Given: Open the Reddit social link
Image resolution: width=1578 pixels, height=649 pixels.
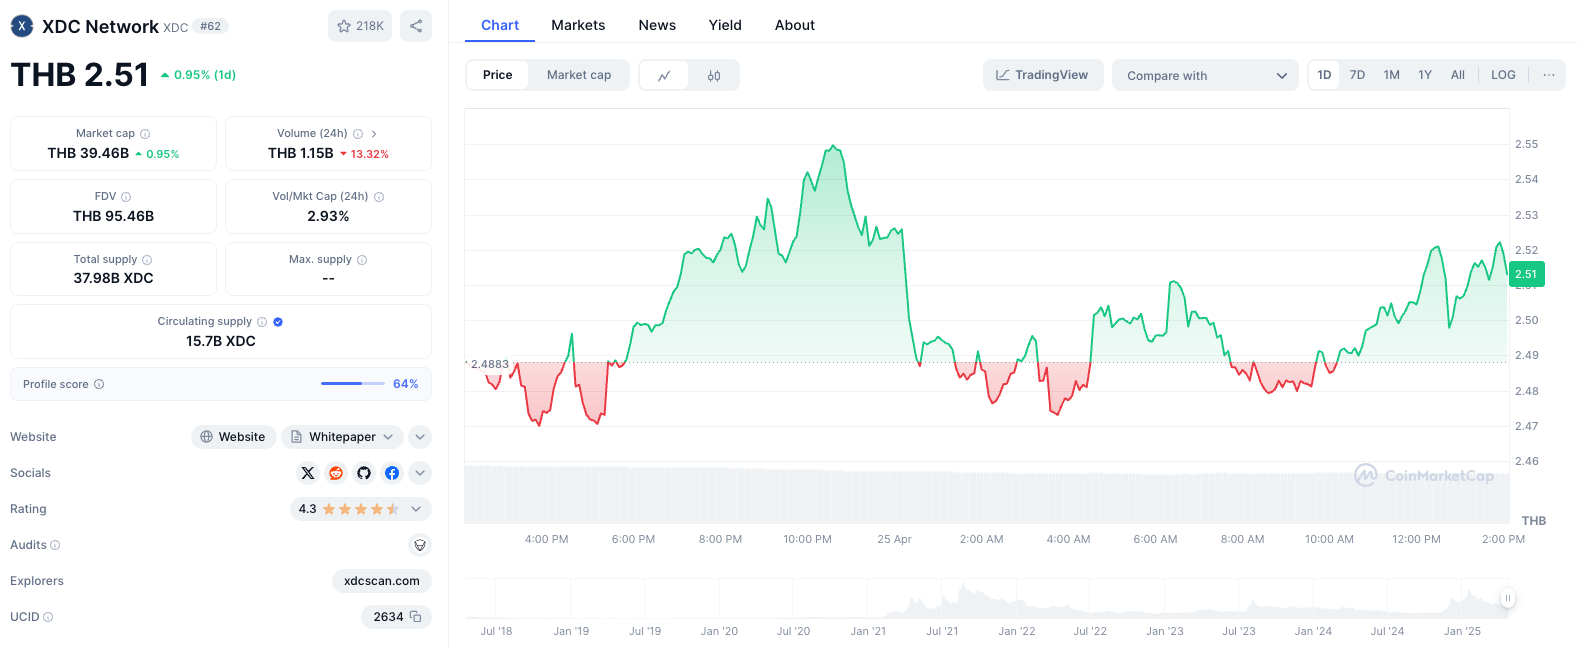Looking at the screenshot, I should 336,473.
